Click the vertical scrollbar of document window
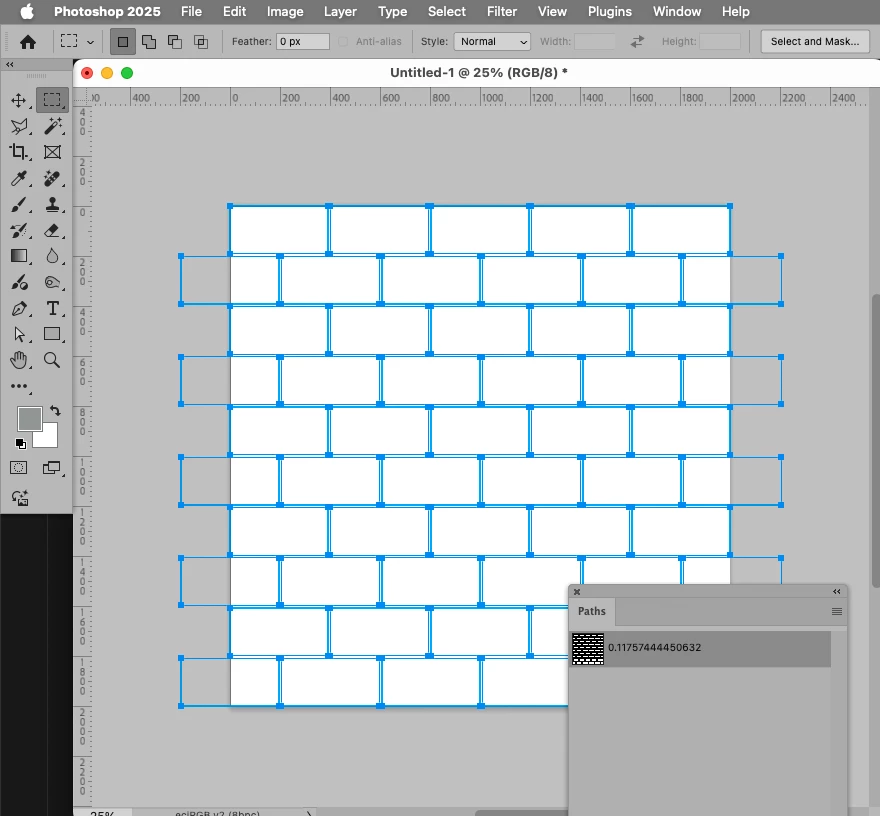The height and width of the screenshot is (816, 880). tap(876, 441)
